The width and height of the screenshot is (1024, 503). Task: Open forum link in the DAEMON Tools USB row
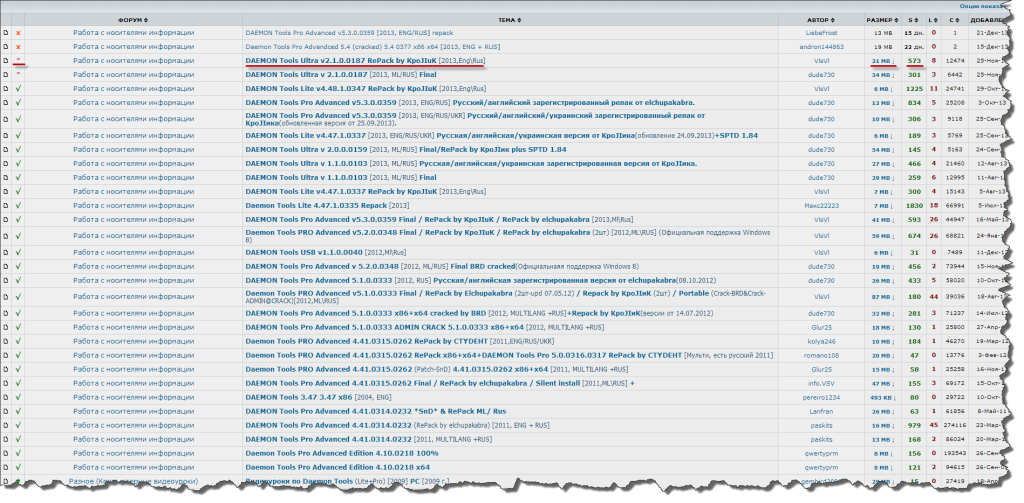[133, 252]
